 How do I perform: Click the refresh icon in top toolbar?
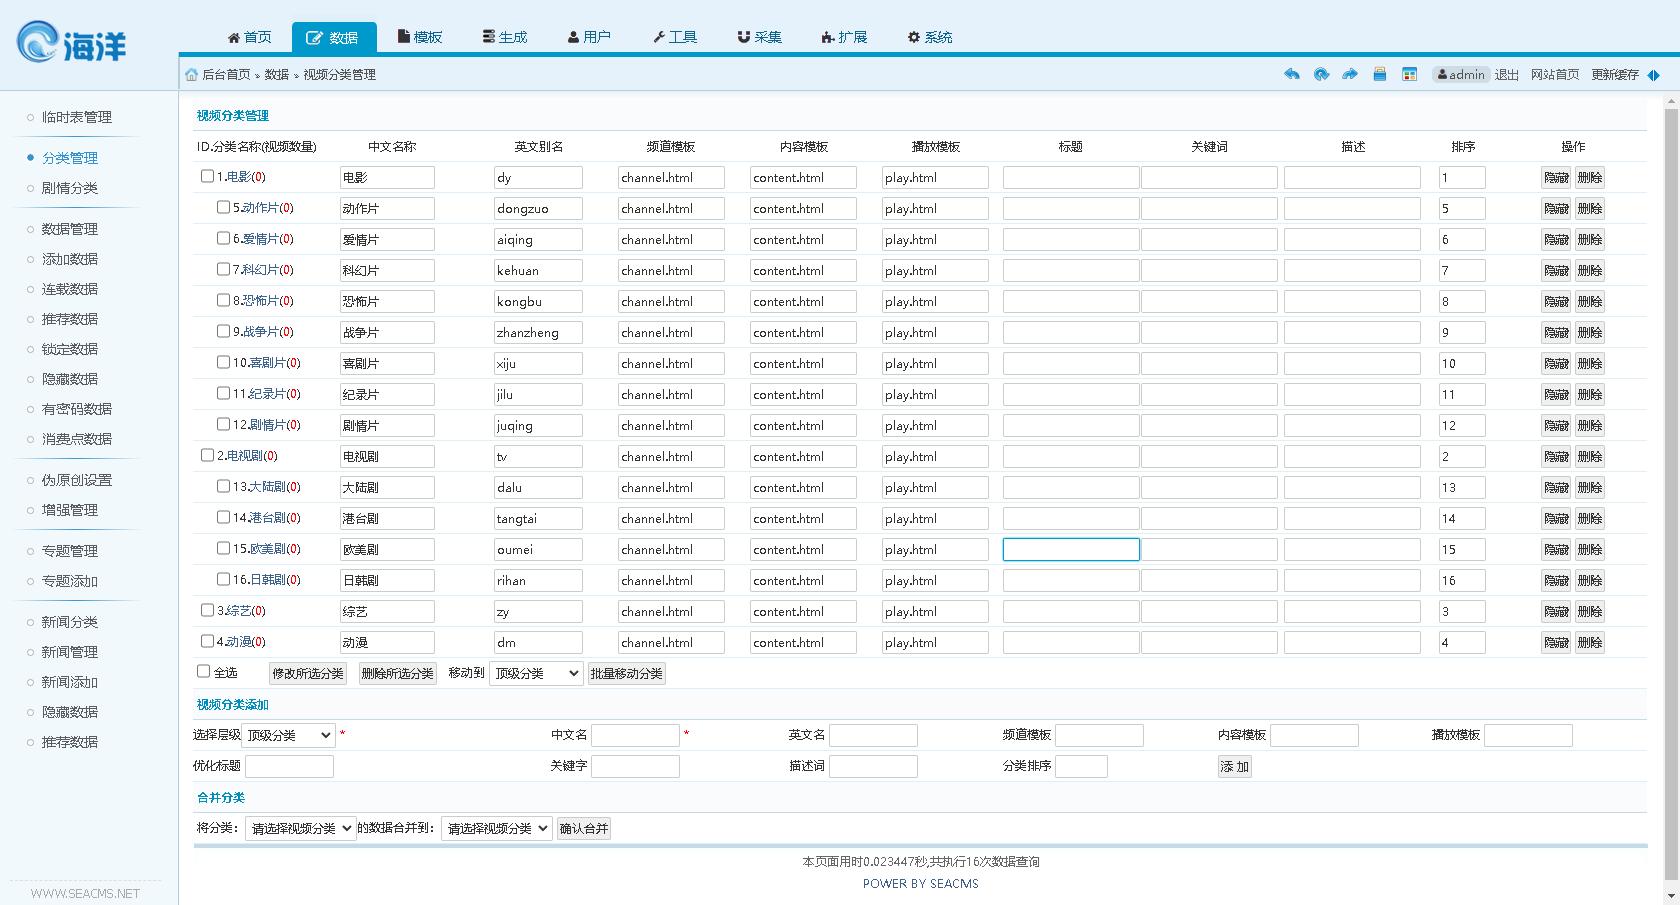click(x=1321, y=74)
